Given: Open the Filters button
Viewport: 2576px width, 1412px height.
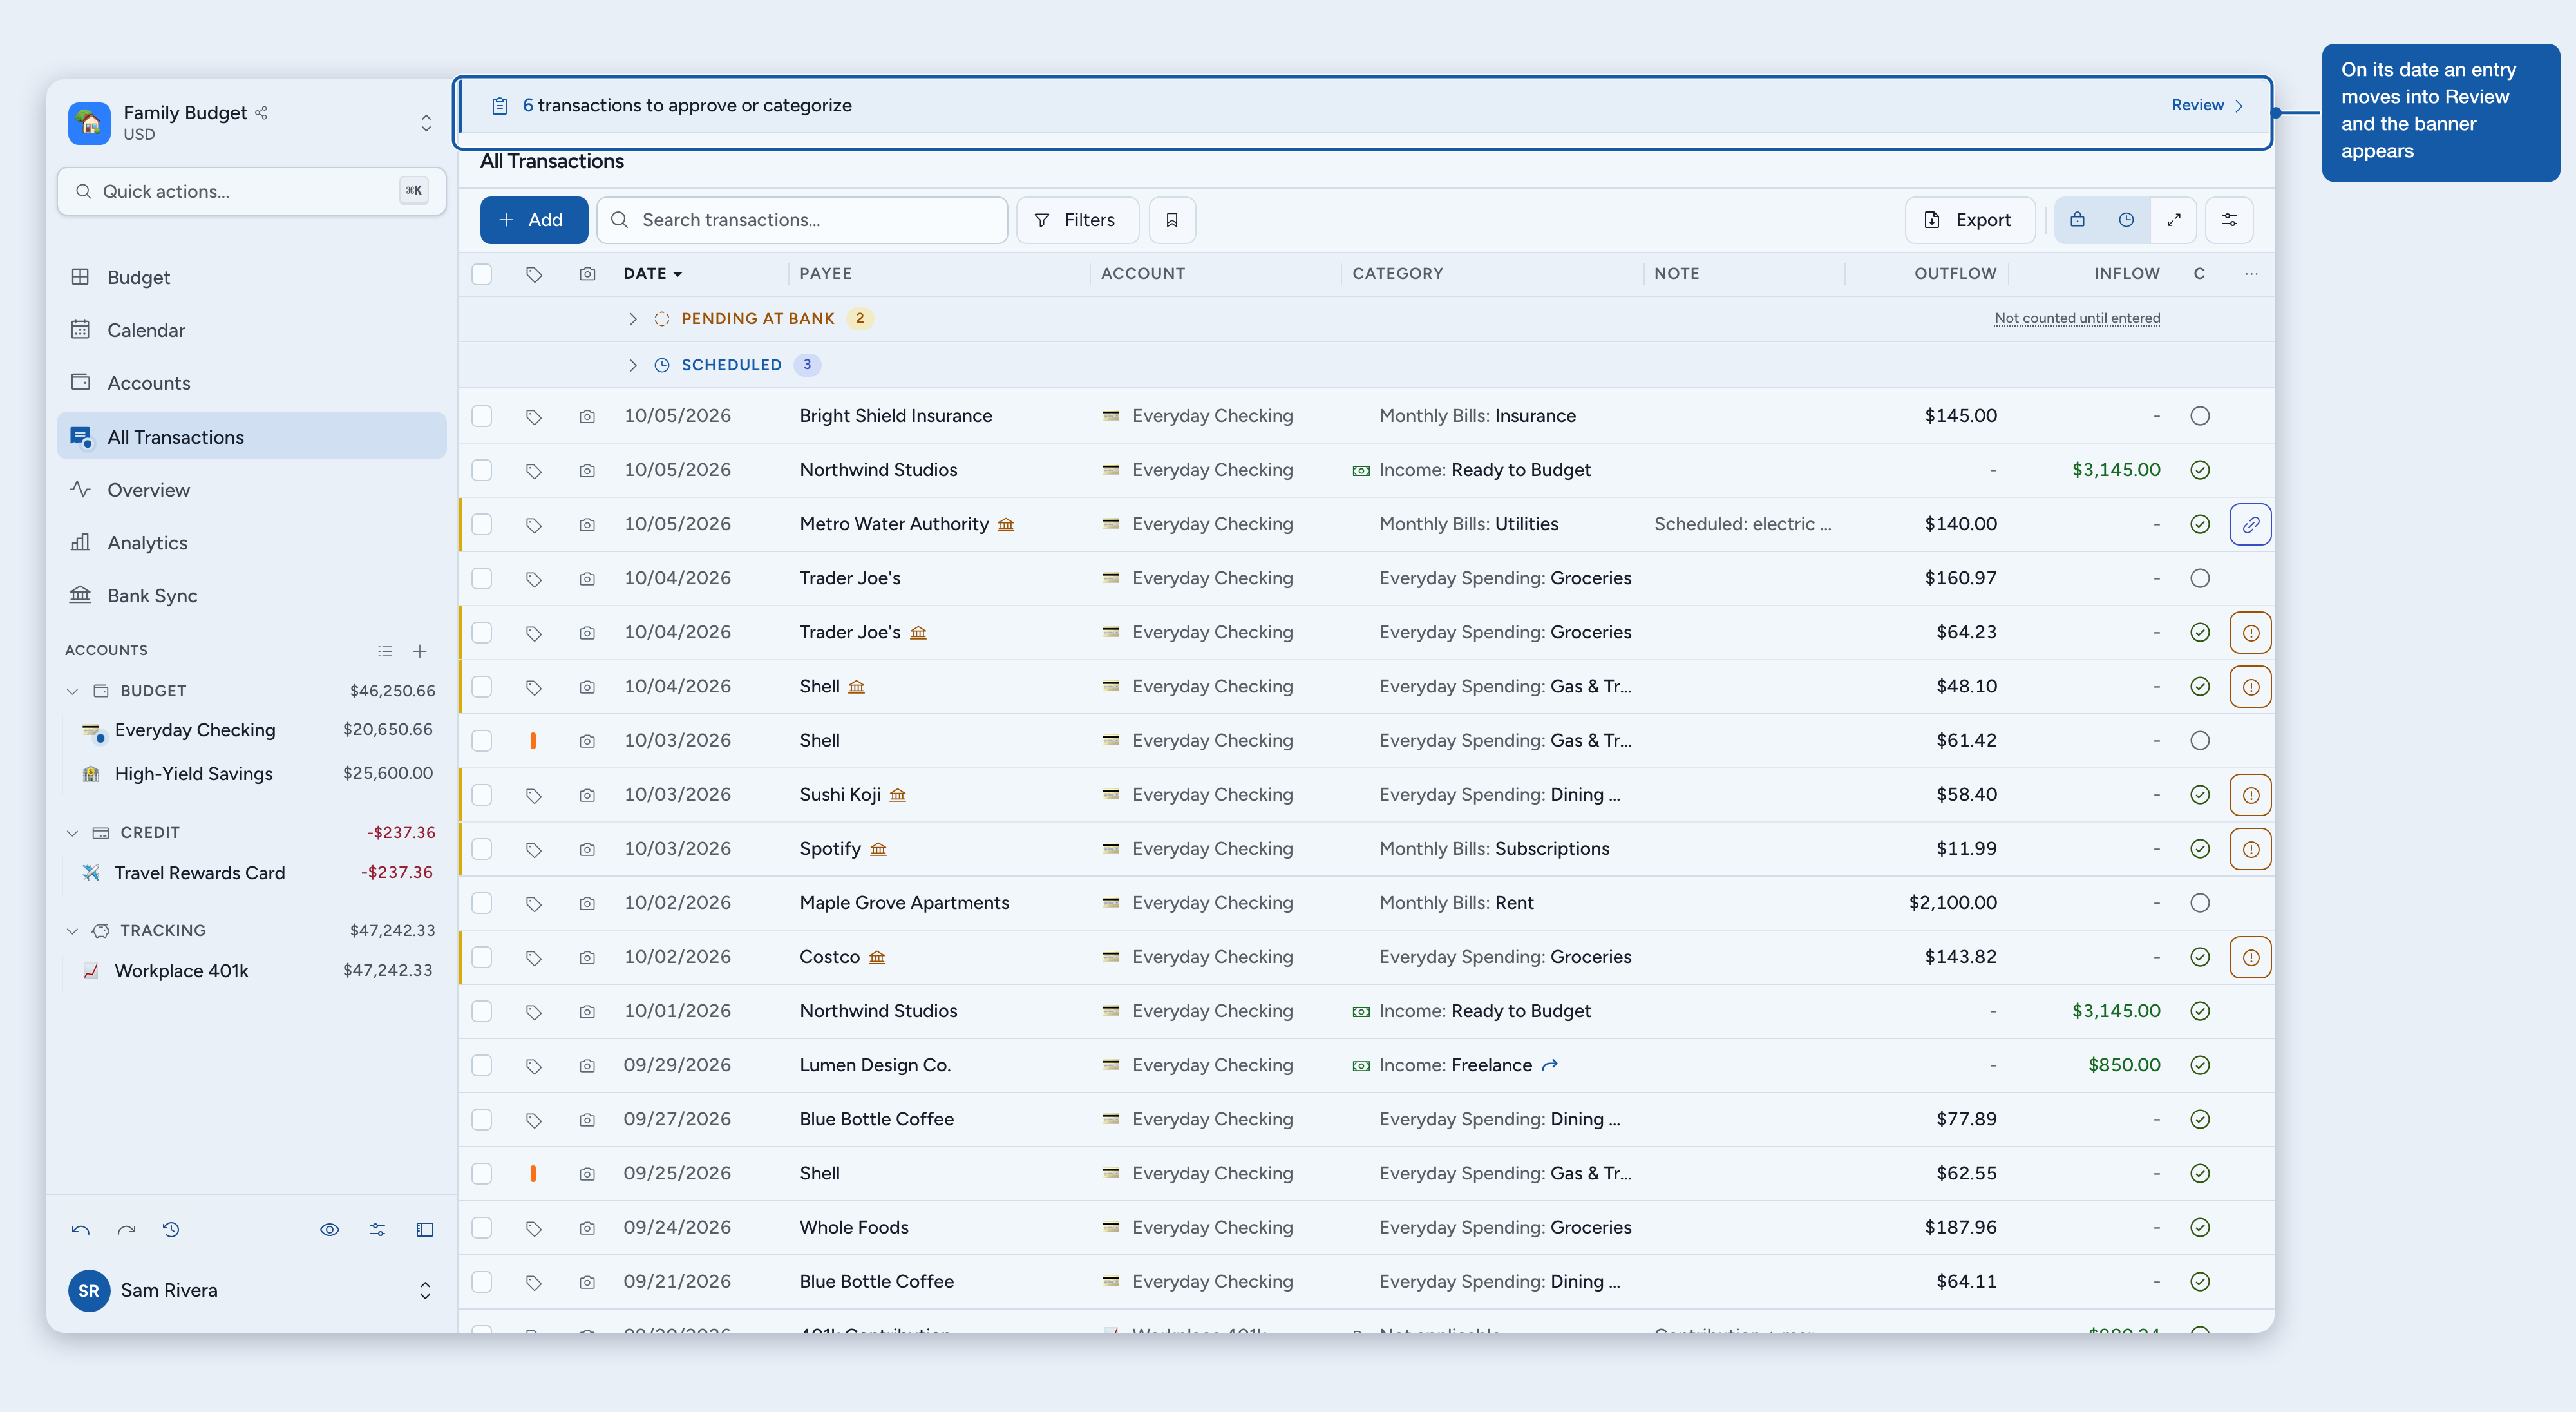Looking at the screenshot, I should 1077,220.
